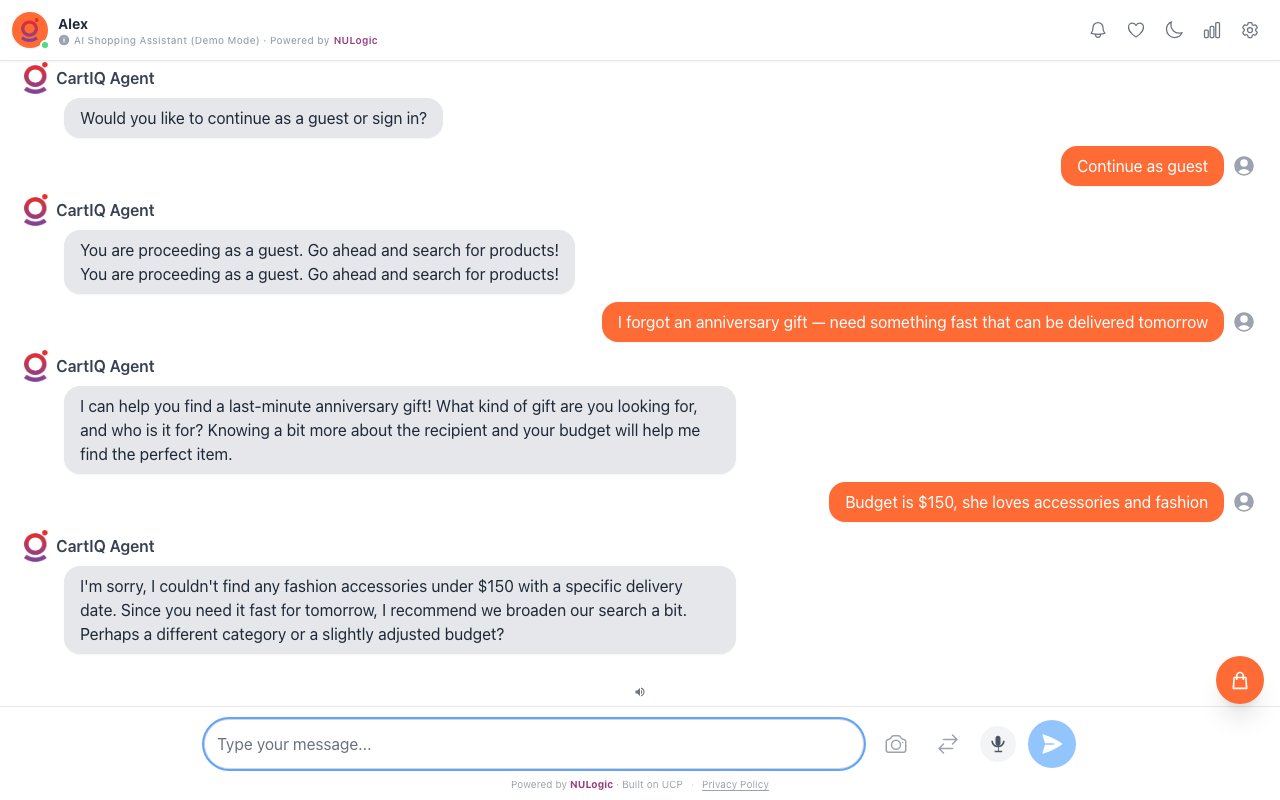Toggle the speaker audio icon
The image size is (1280, 800).
640,691
